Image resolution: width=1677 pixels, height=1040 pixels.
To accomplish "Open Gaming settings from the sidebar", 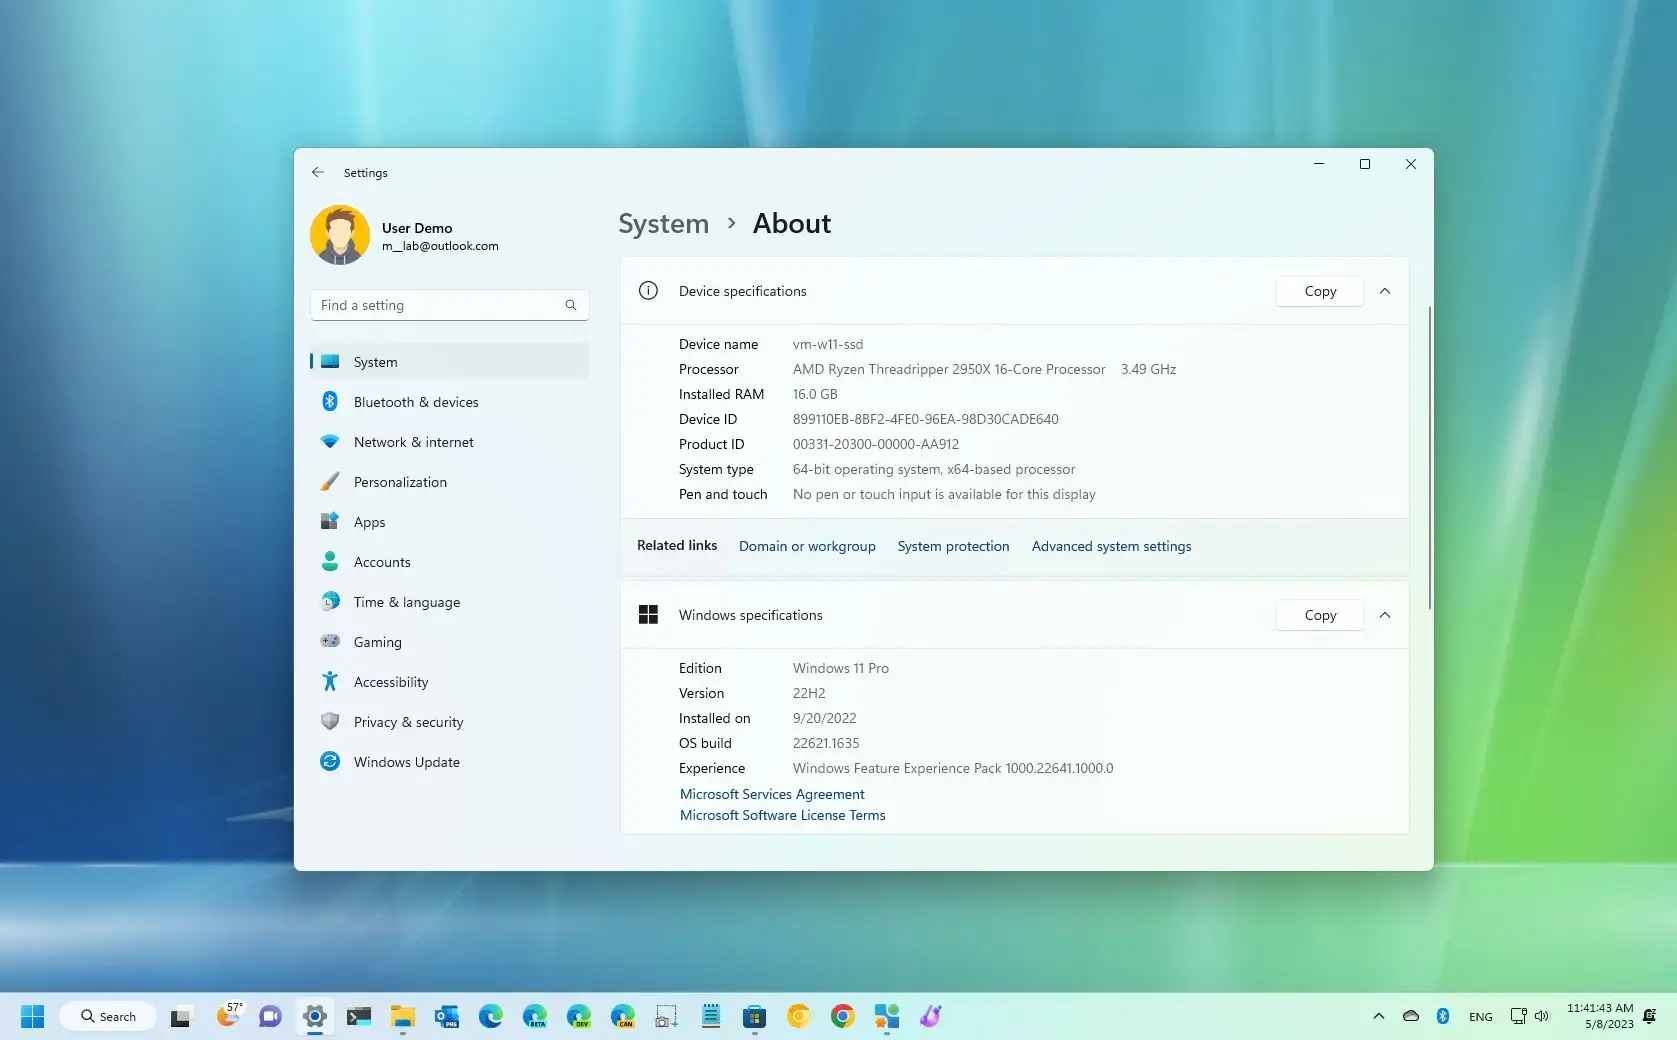I will point(378,641).
